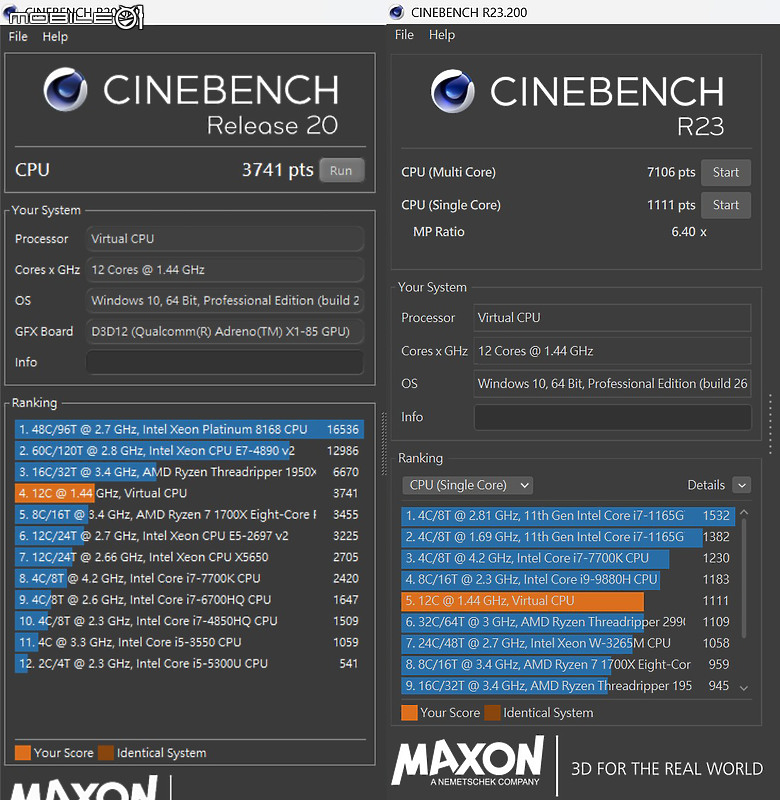Screen dimensions: 780x800
Task: Select R20 ranking Xeon X5650 row
Action: click(x=189, y=557)
